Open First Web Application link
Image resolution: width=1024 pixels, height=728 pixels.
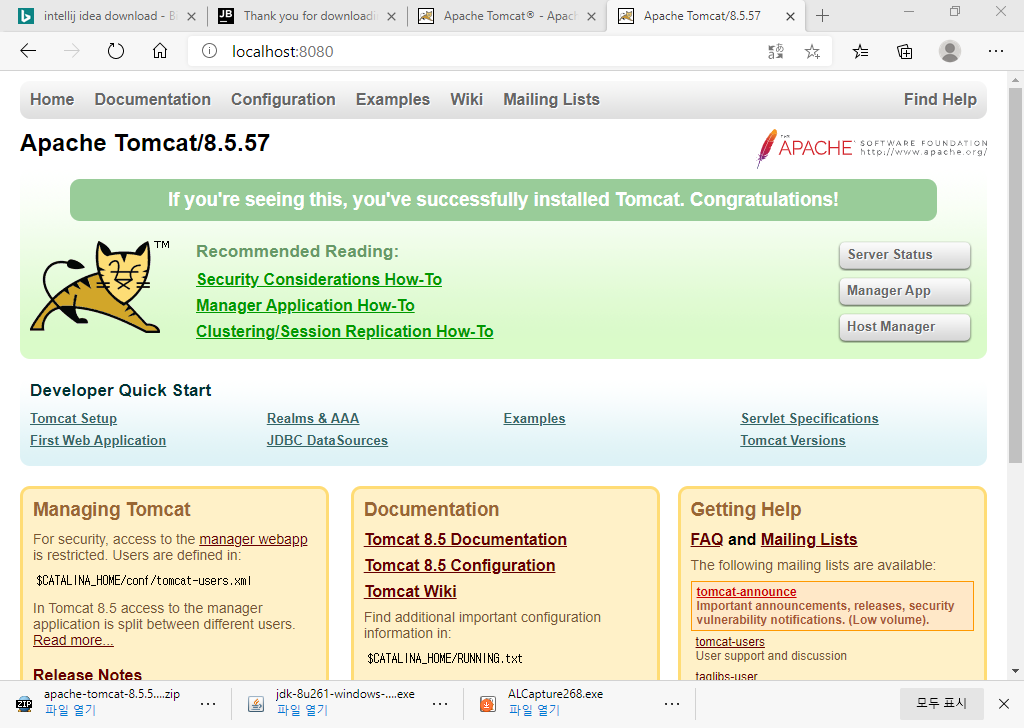[98, 441]
